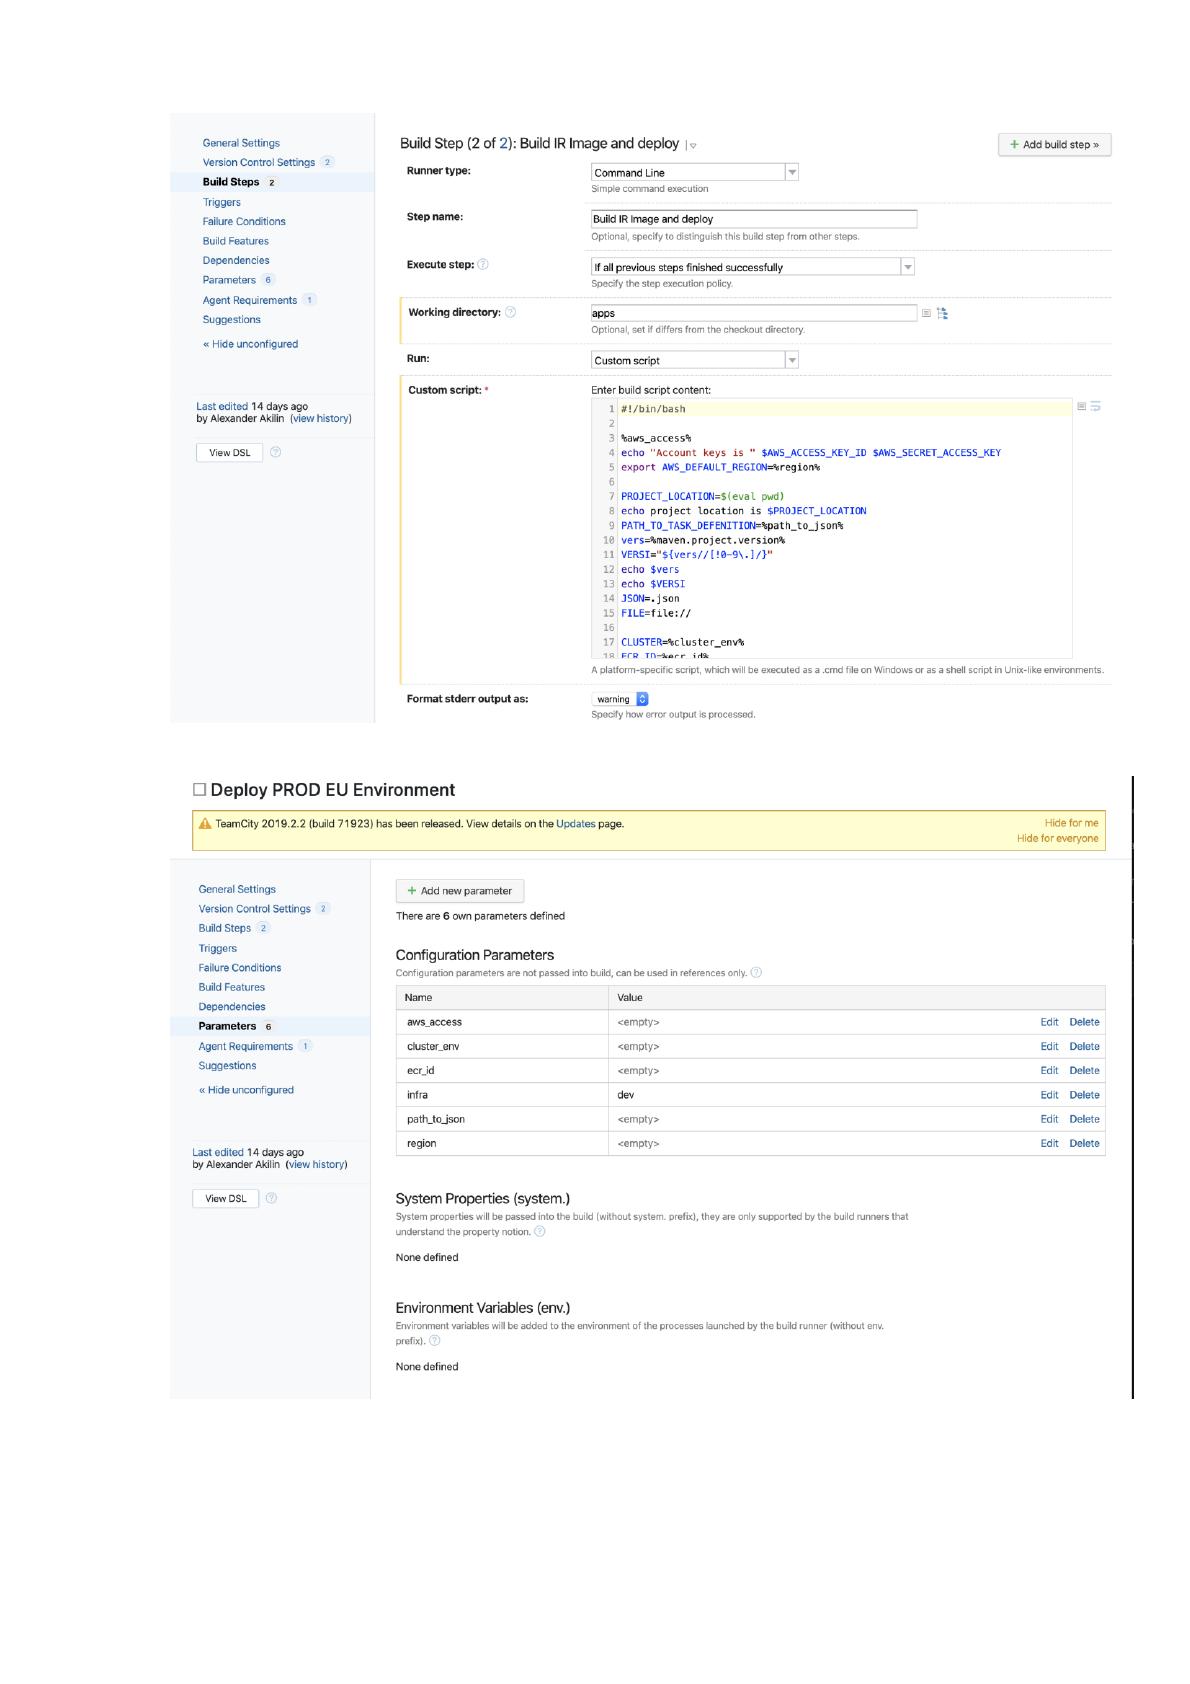Viewport: 1190px width, 1684px height.
Task: Open help icon after Configuration Parameters description
Action: [756, 972]
